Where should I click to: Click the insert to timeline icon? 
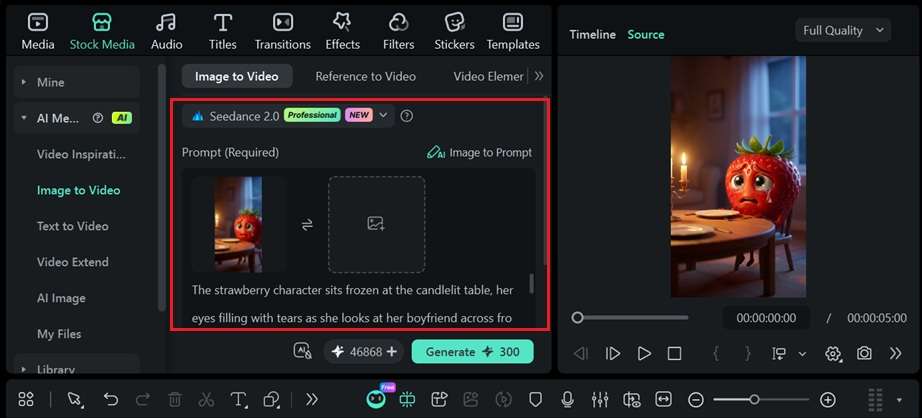coord(779,353)
